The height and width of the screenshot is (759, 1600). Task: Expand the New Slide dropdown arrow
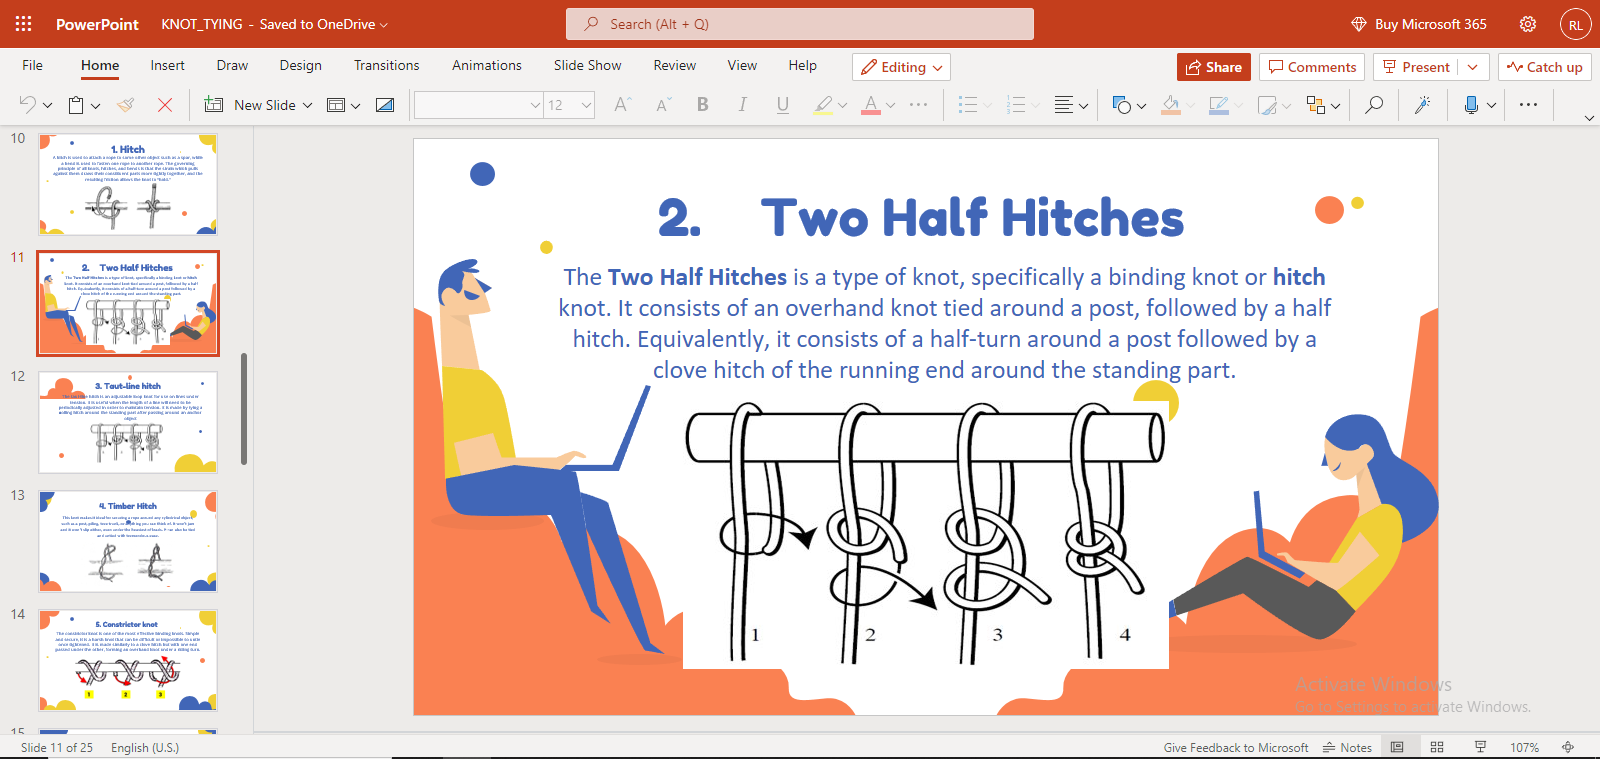click(x=307, y=105)
